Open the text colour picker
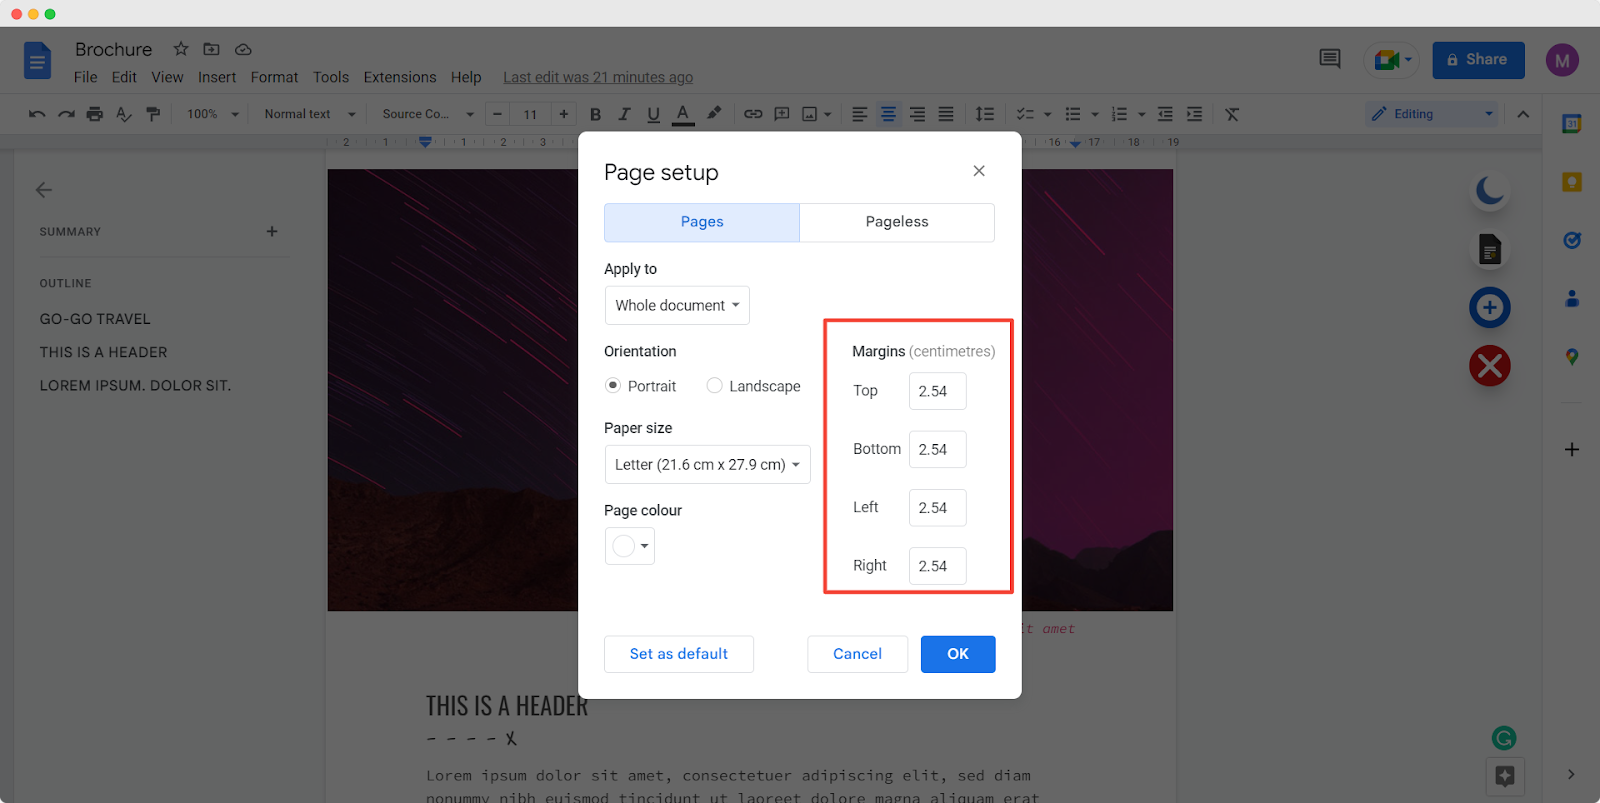The height and width of the screenshot is (803, 1600). 683,114
